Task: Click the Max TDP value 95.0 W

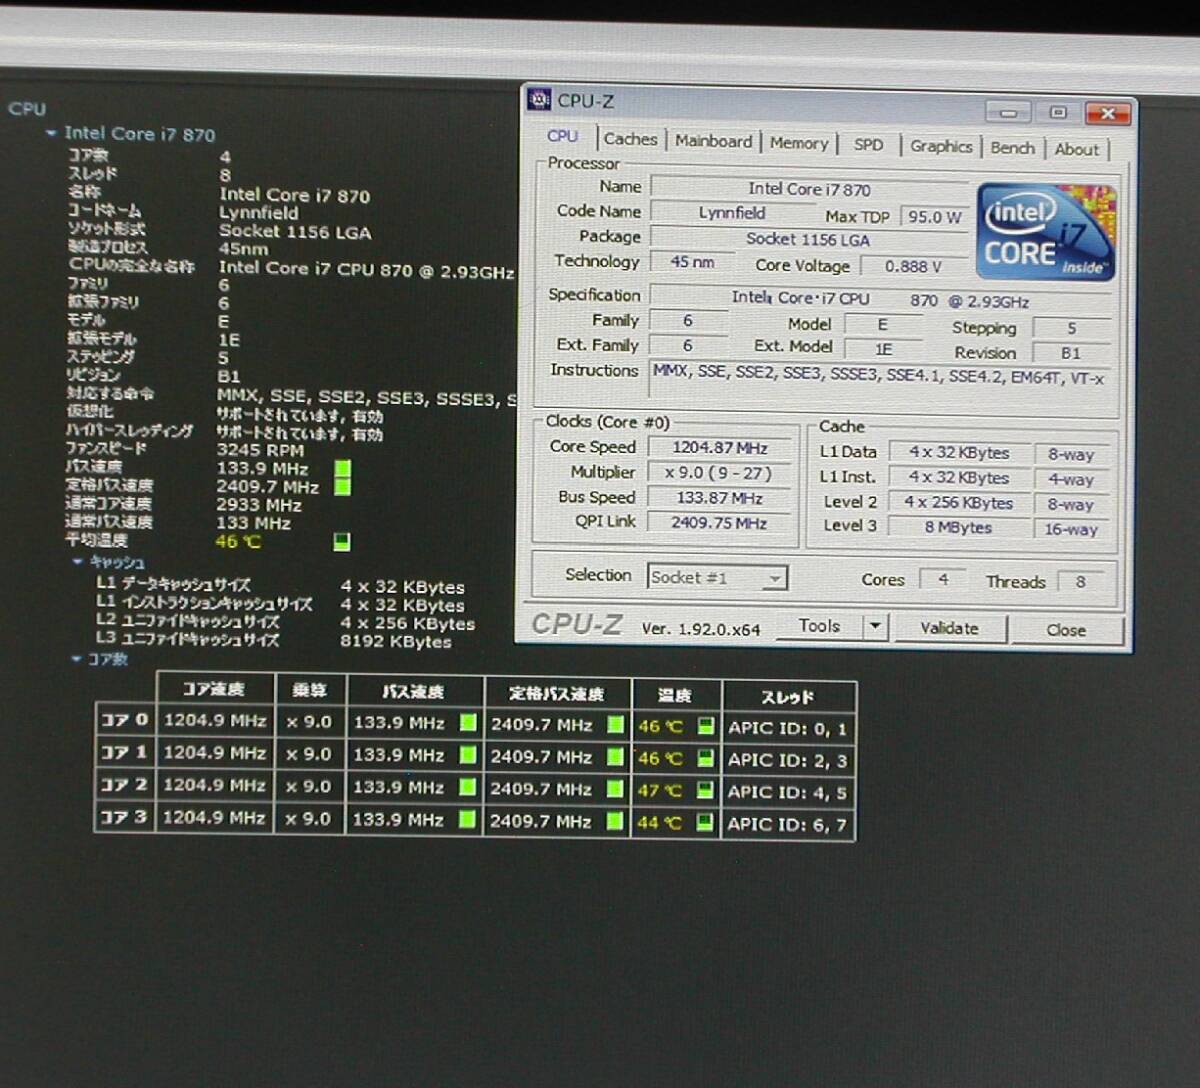Action: [934, 216]
